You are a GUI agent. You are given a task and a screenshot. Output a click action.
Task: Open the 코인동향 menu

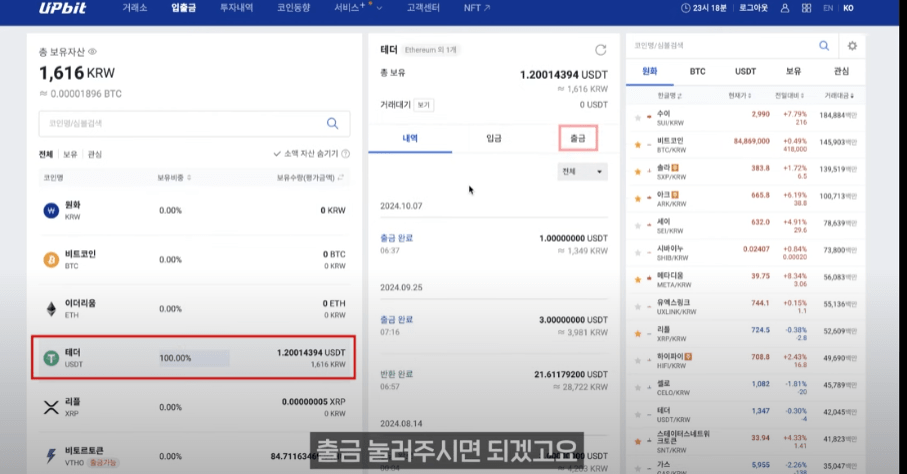click(x=293, y=8)
